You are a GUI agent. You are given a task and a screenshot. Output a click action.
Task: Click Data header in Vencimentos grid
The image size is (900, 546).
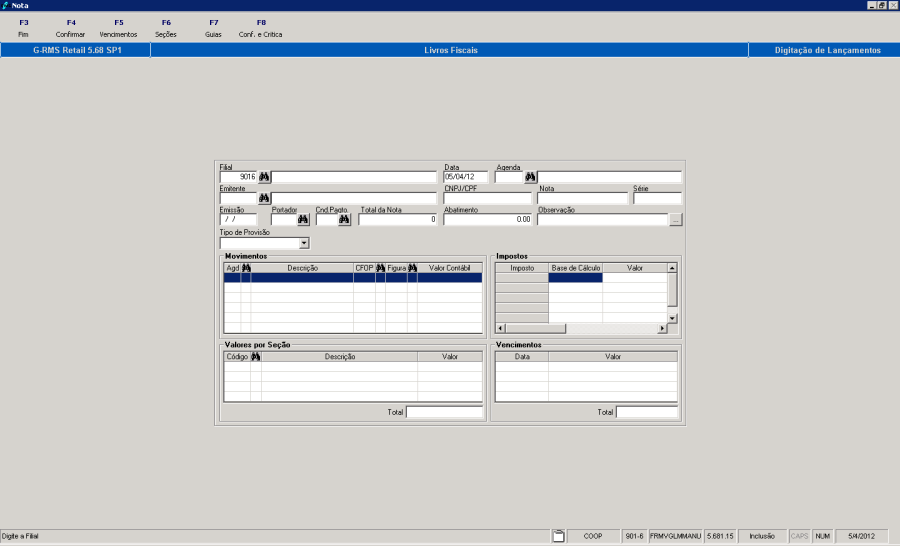click(522, 357)
